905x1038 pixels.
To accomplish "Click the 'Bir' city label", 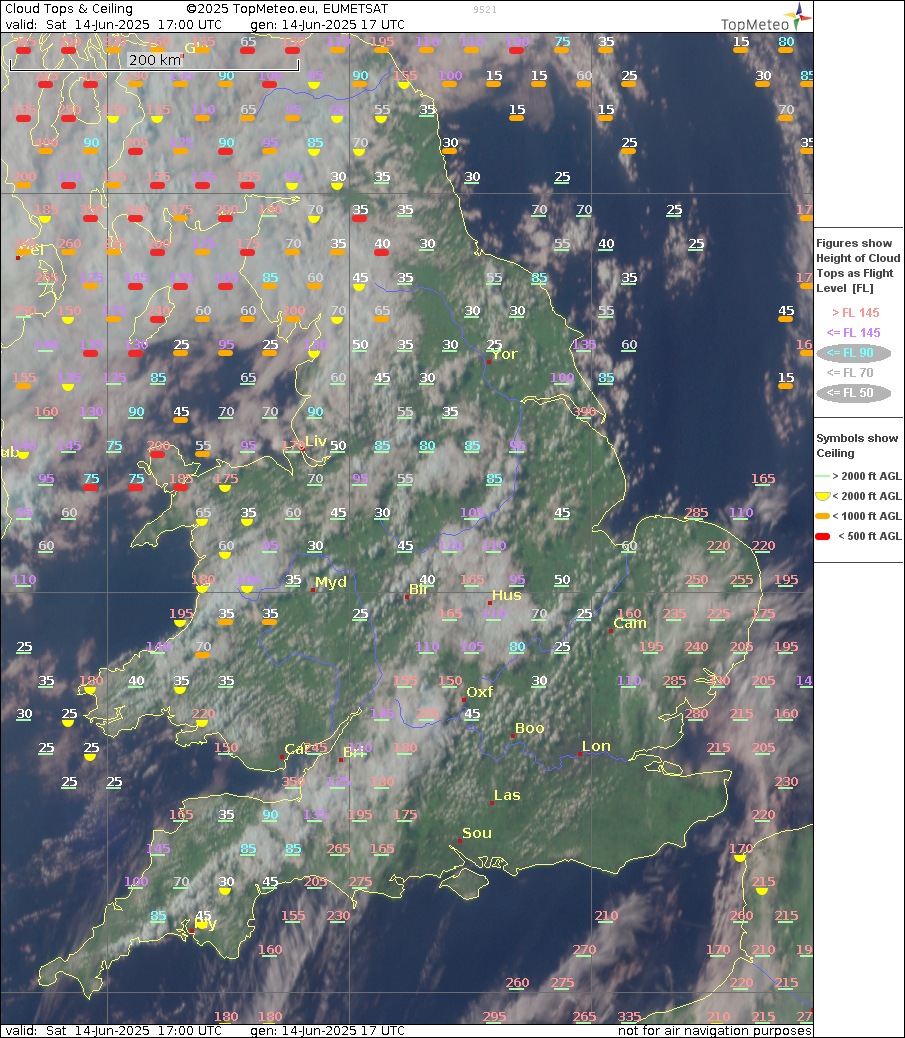I will pyautogui.click(x=418, y=589).
